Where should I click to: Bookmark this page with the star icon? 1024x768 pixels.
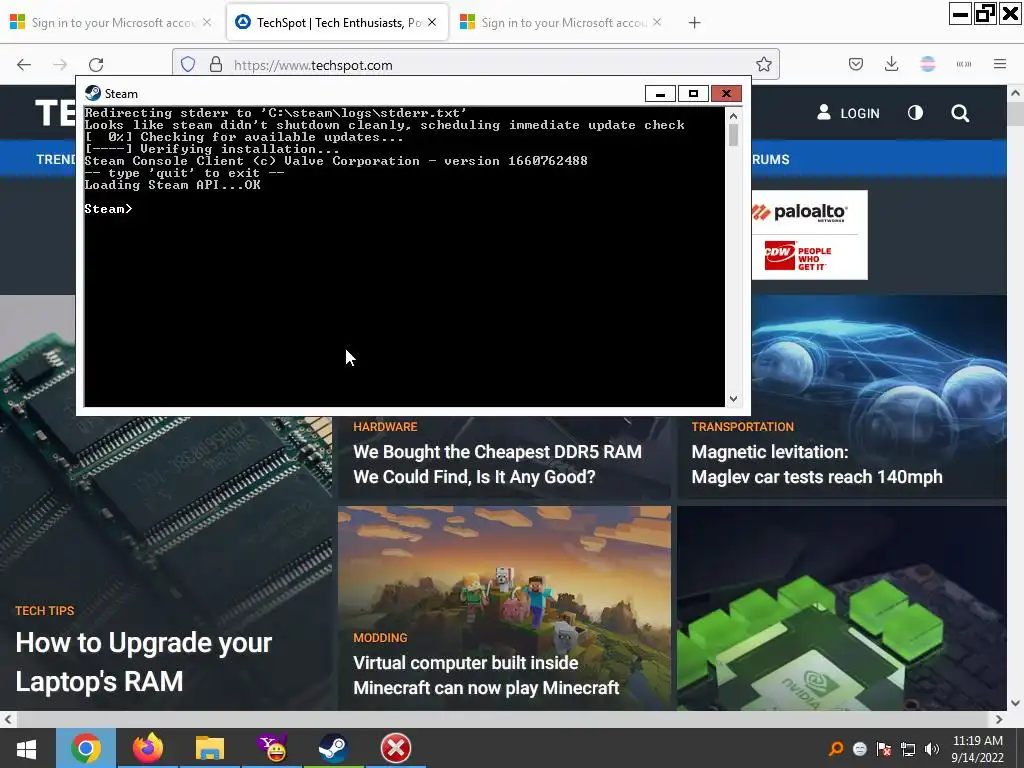[x=763, y=65]
